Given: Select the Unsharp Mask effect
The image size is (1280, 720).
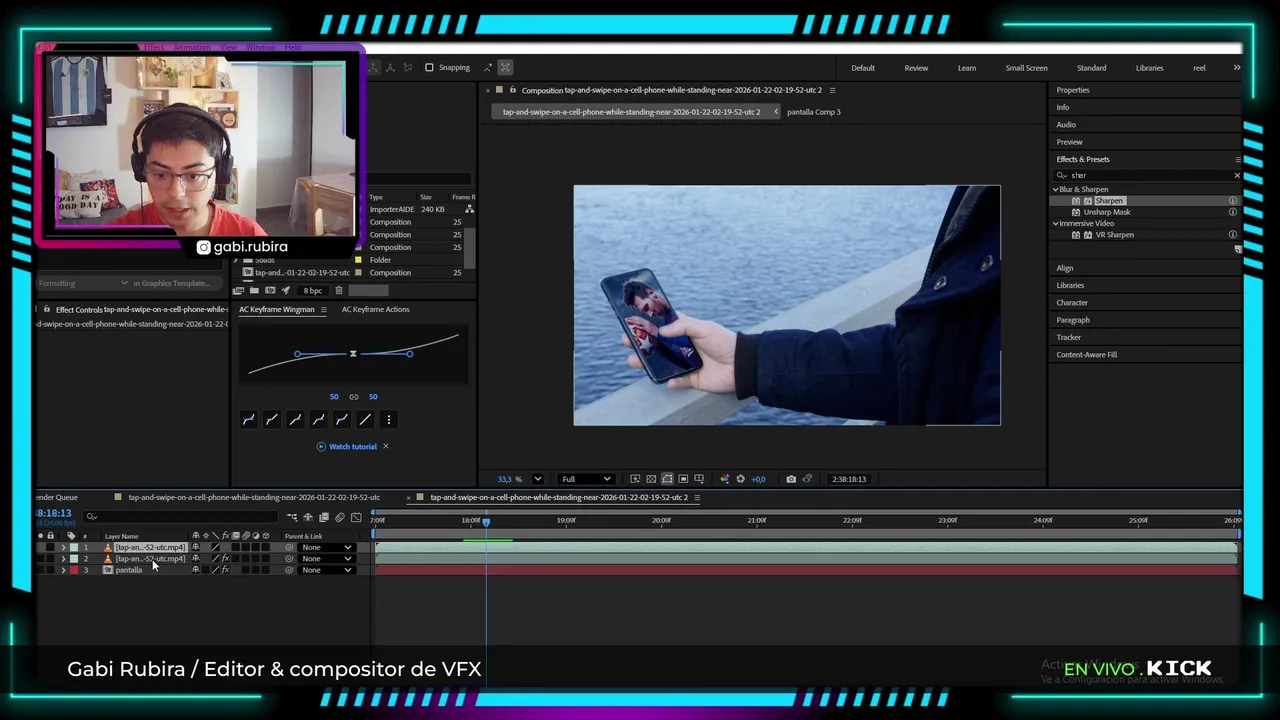Looking at the screenshot, I should 1106,212.
